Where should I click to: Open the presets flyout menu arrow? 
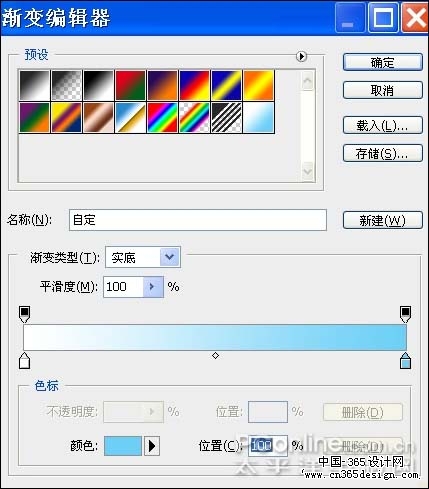301,56
